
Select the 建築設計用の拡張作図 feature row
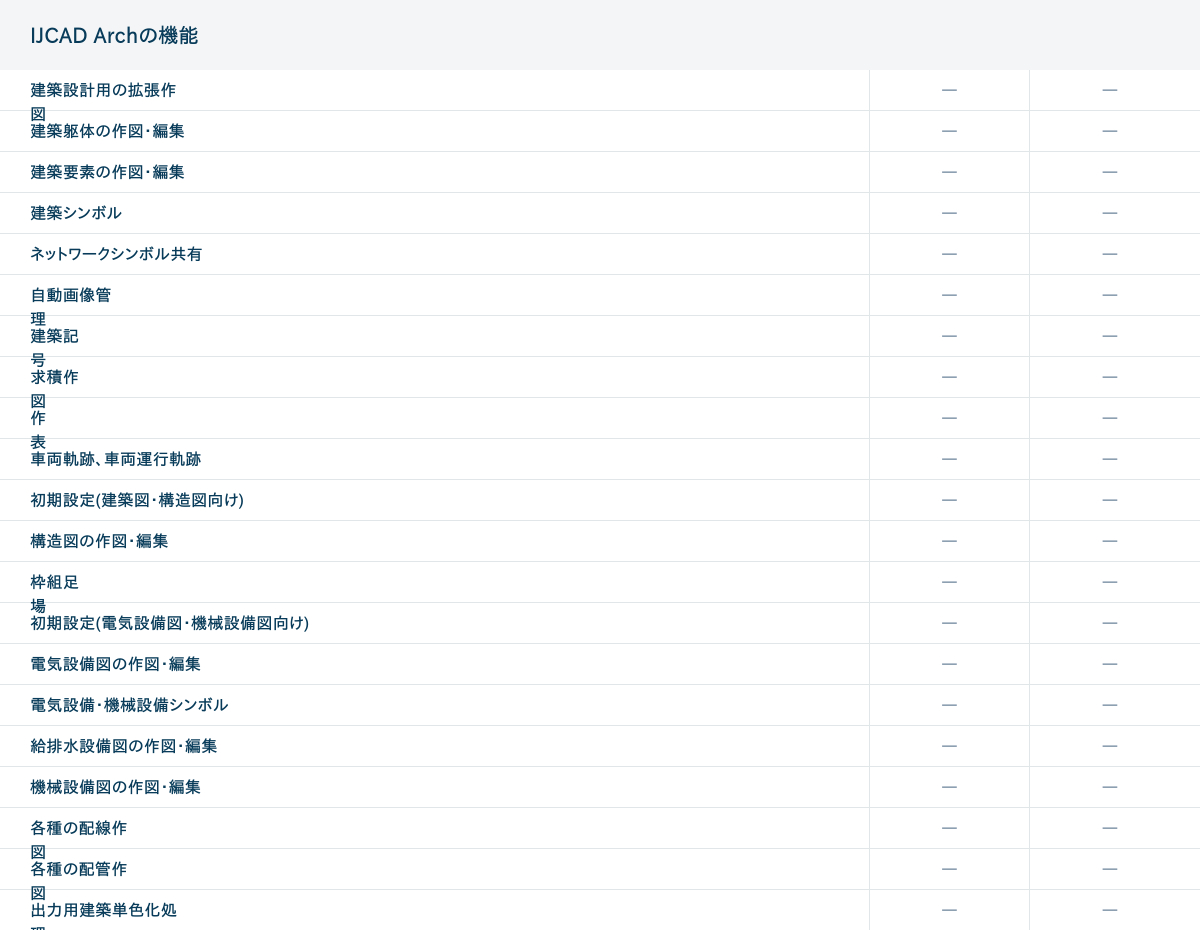click(x=103, y=91)
